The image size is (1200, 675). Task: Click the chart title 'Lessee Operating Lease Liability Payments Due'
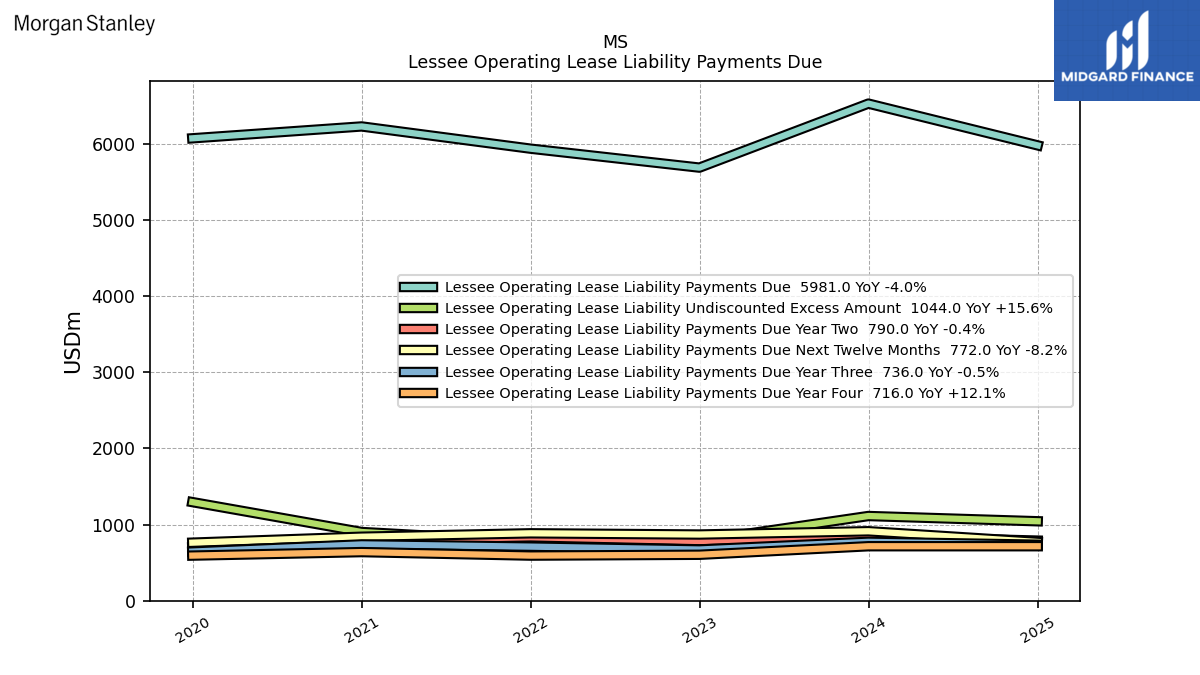[x=615, y=62]
